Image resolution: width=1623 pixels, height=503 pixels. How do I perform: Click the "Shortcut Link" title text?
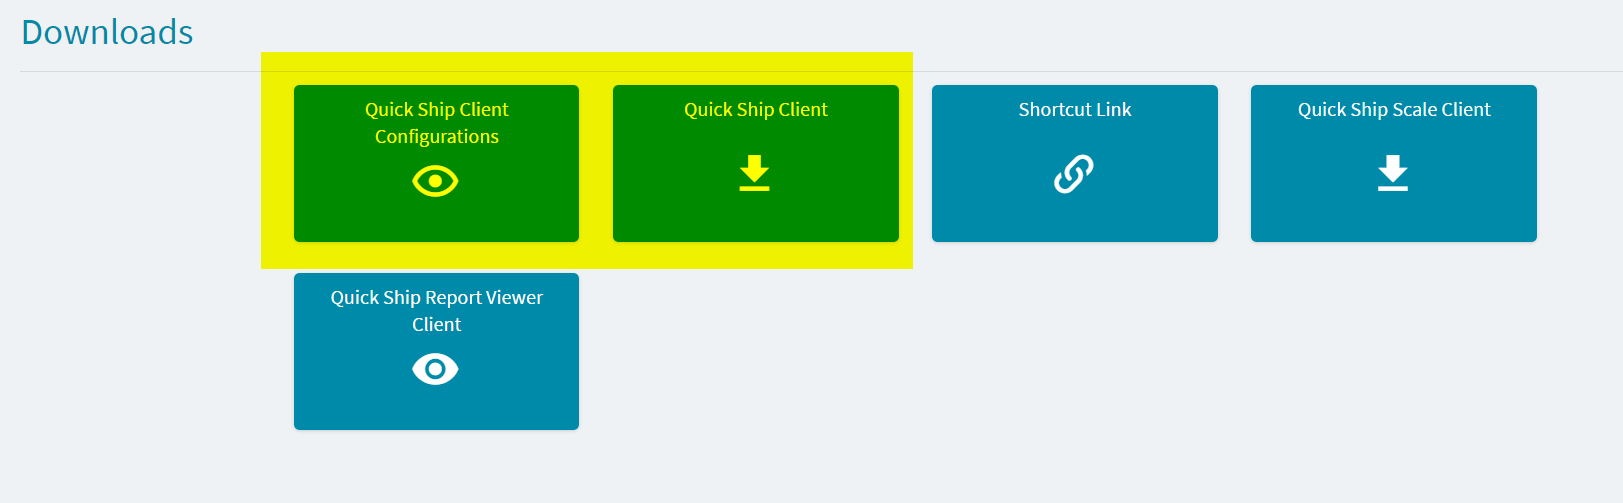(x=1075, y=110)
